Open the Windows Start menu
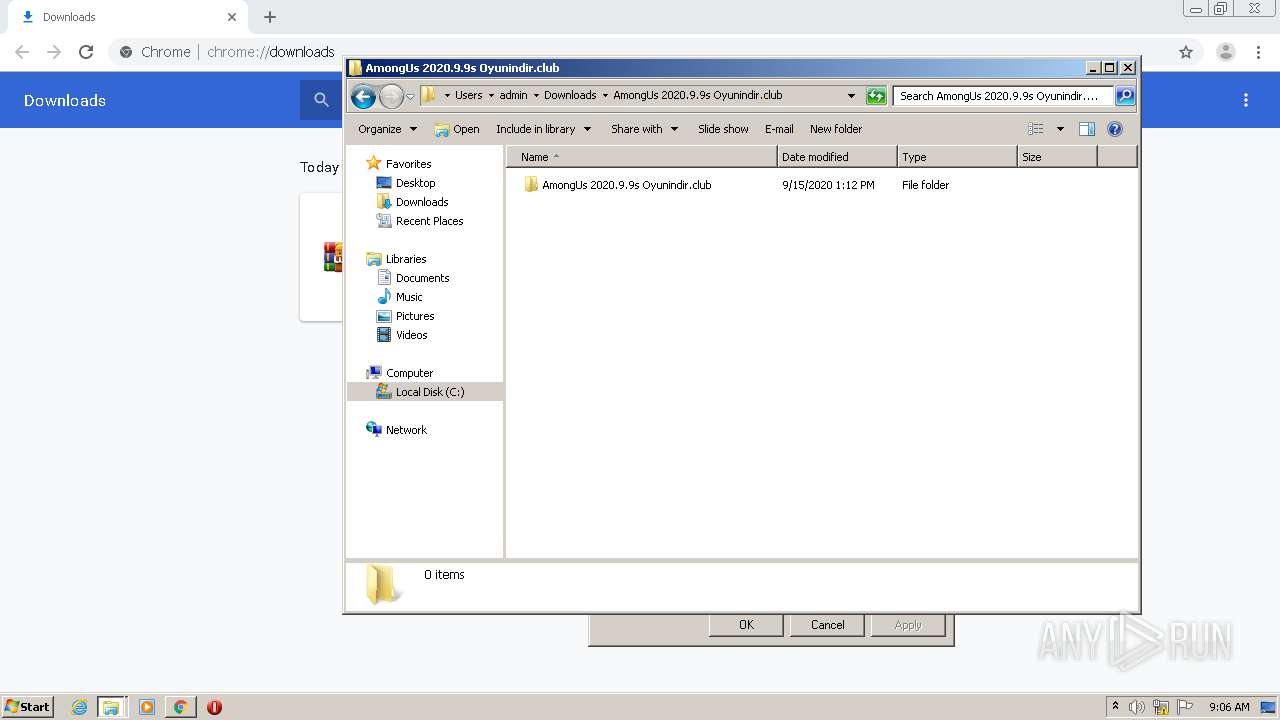 click(x=28, y=706)
